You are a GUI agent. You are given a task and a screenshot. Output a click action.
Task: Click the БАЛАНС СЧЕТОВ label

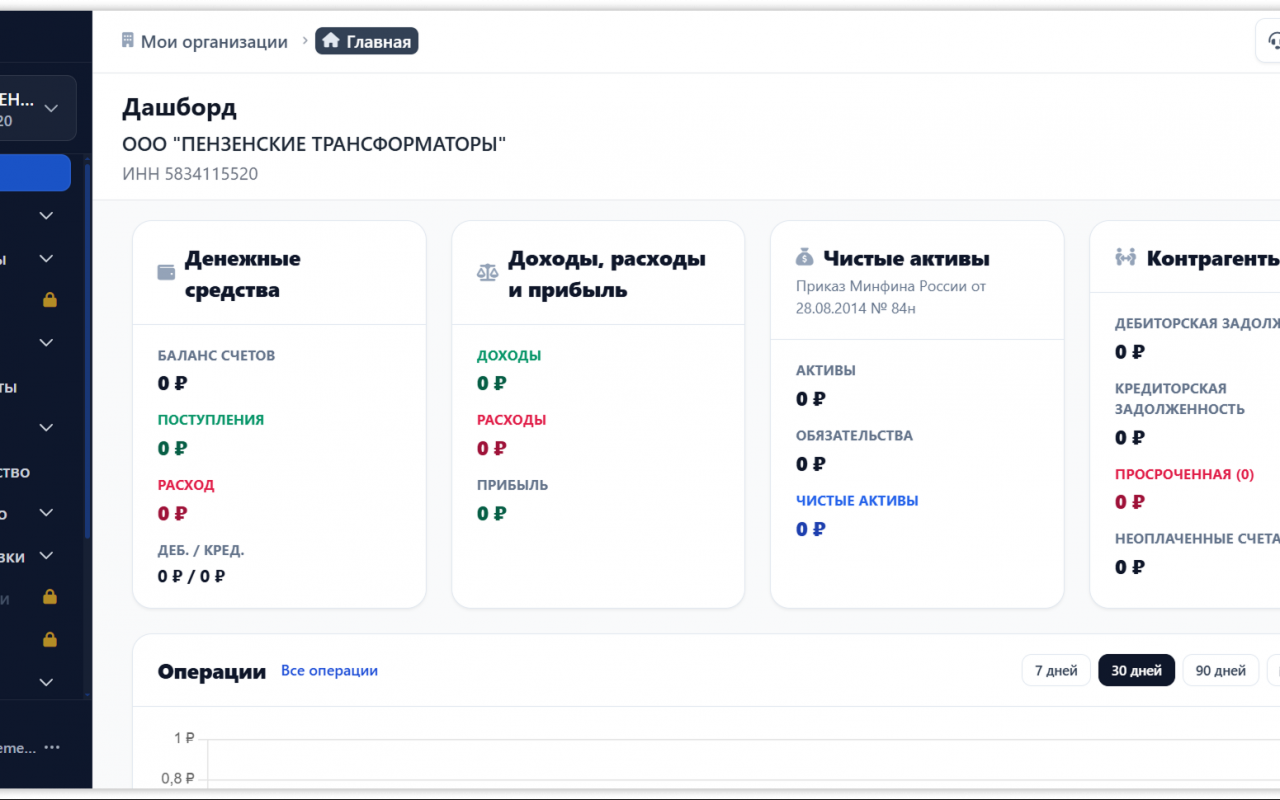[216, 355]
